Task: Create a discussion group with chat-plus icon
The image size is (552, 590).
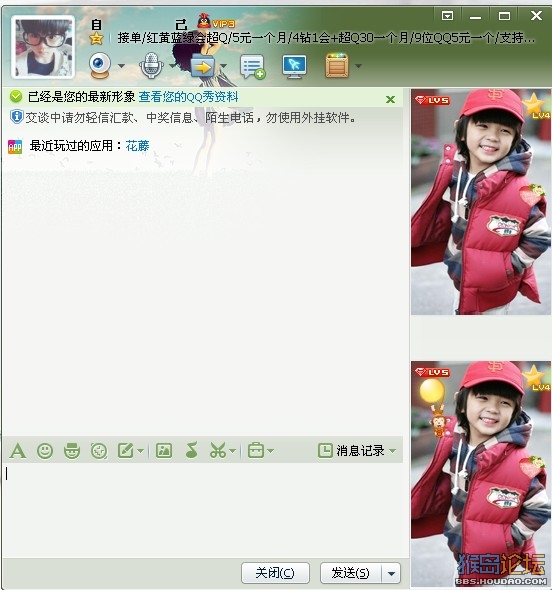Action: click(252, 67)
